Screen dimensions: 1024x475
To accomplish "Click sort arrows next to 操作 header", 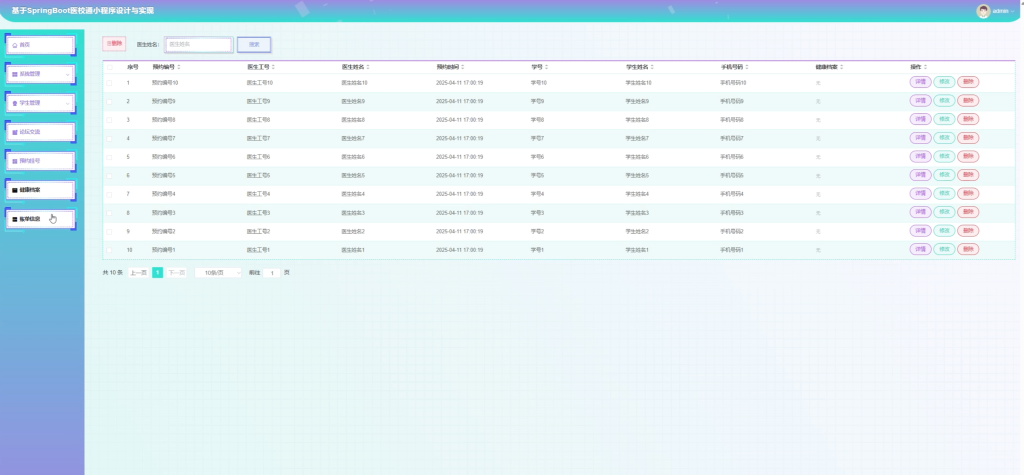I will (925, 67).
